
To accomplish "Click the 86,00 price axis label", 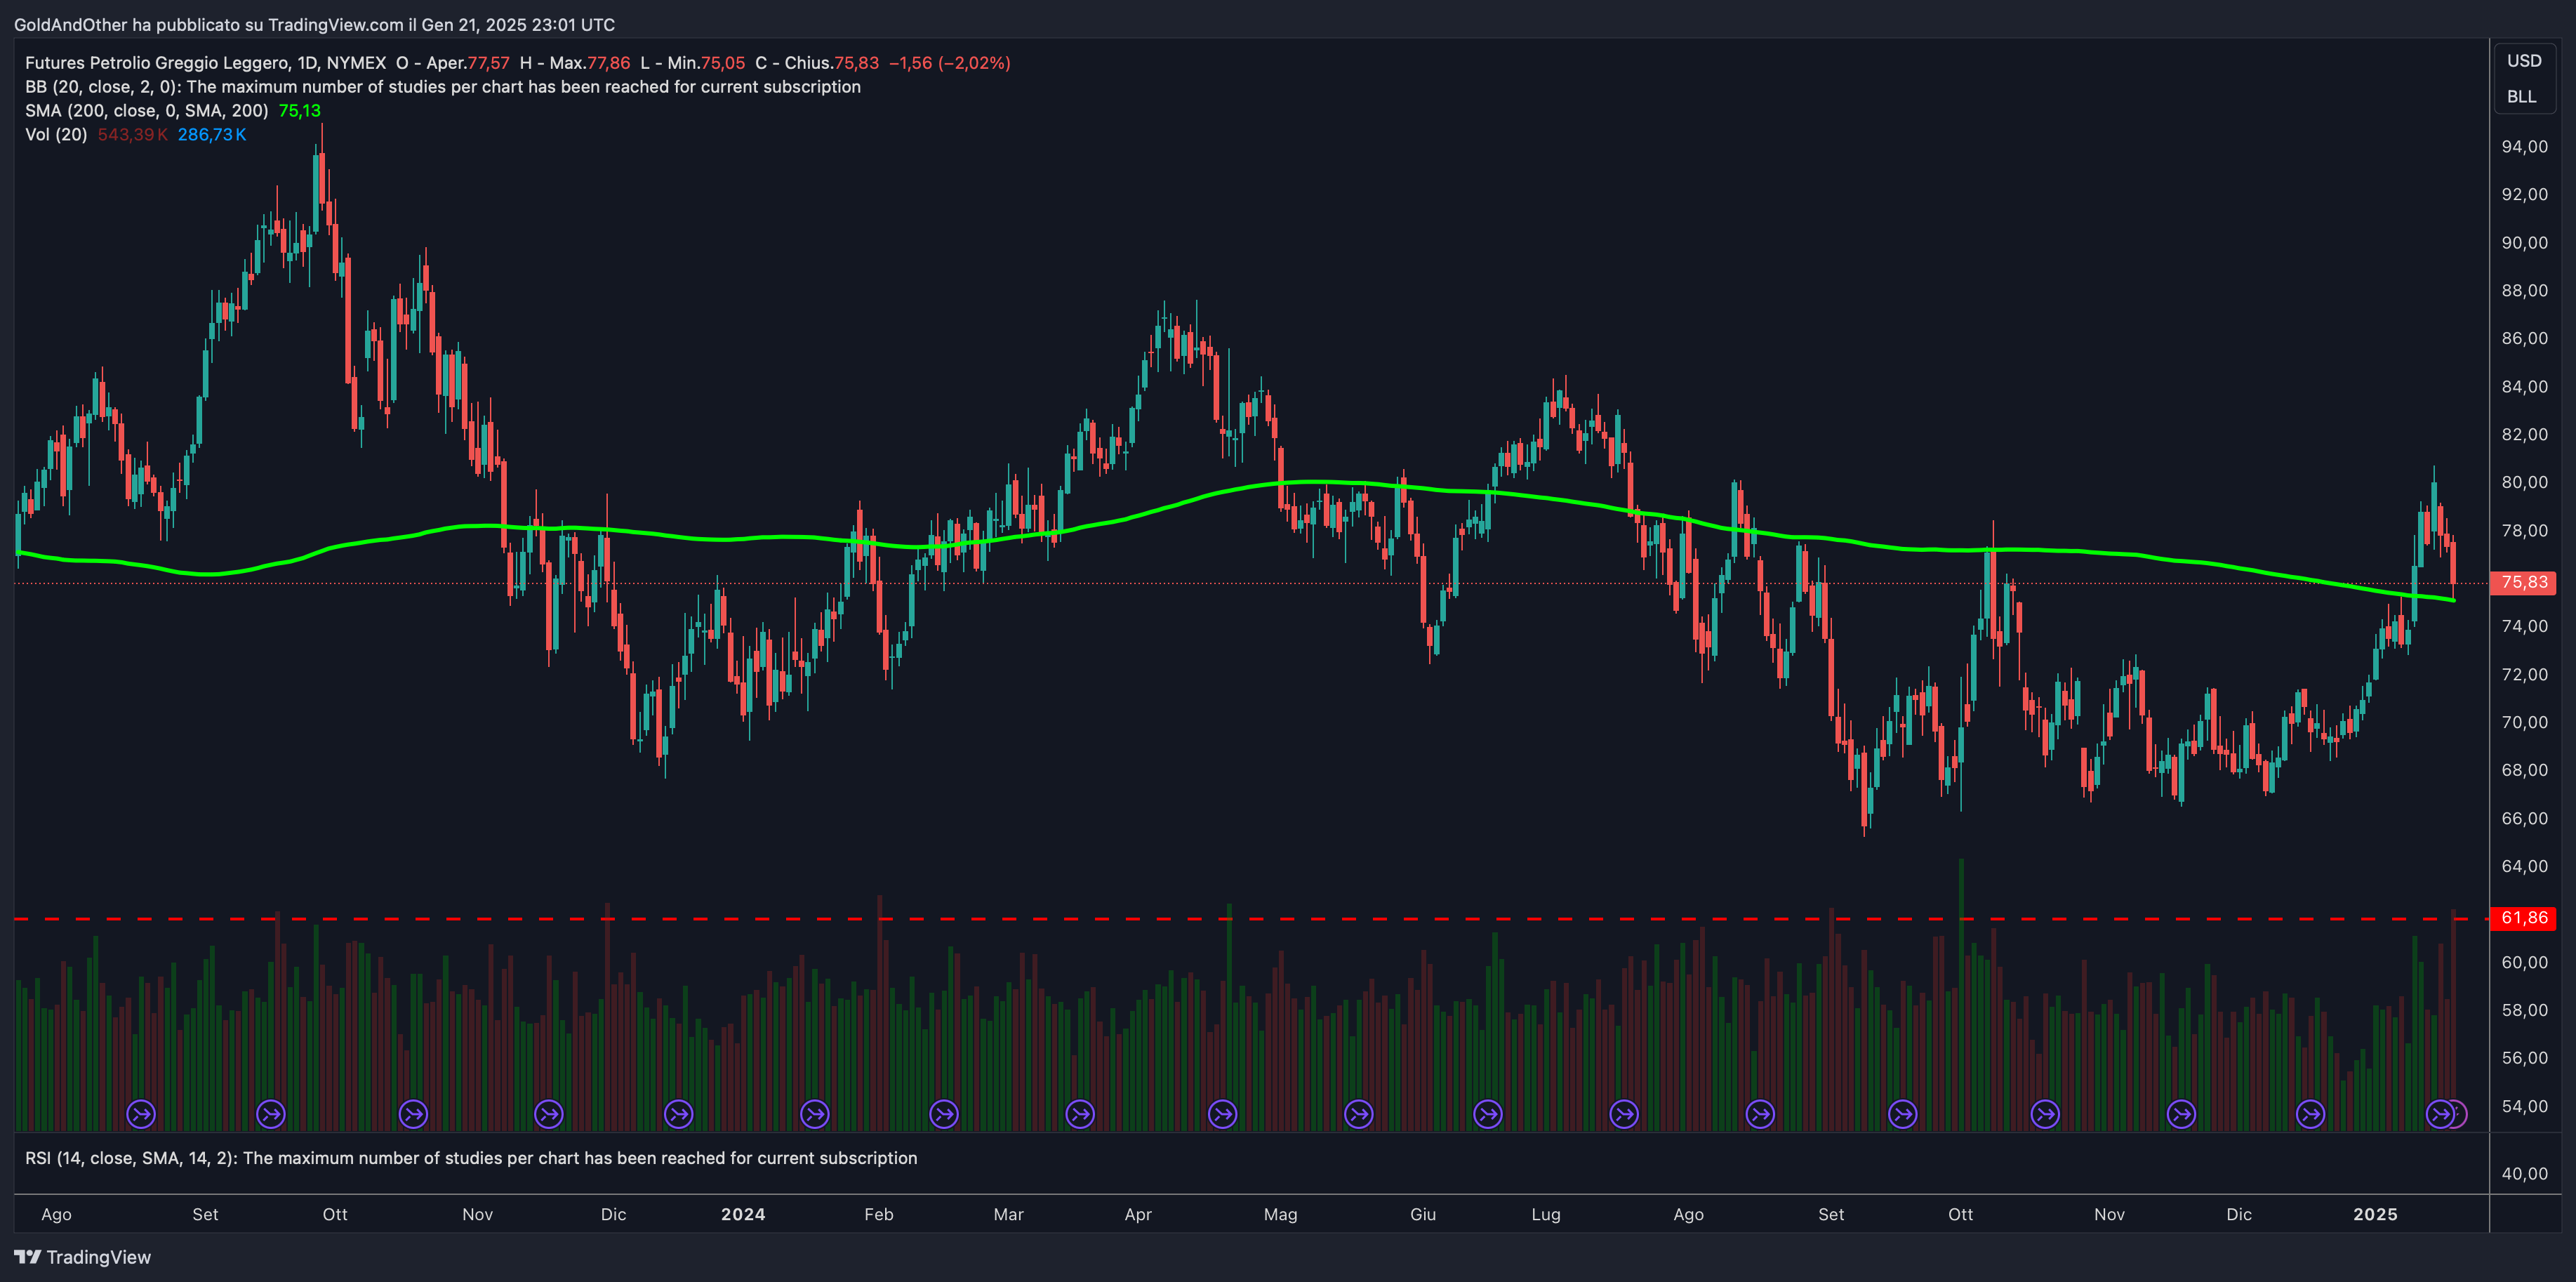I will (x=2524, y=338).
